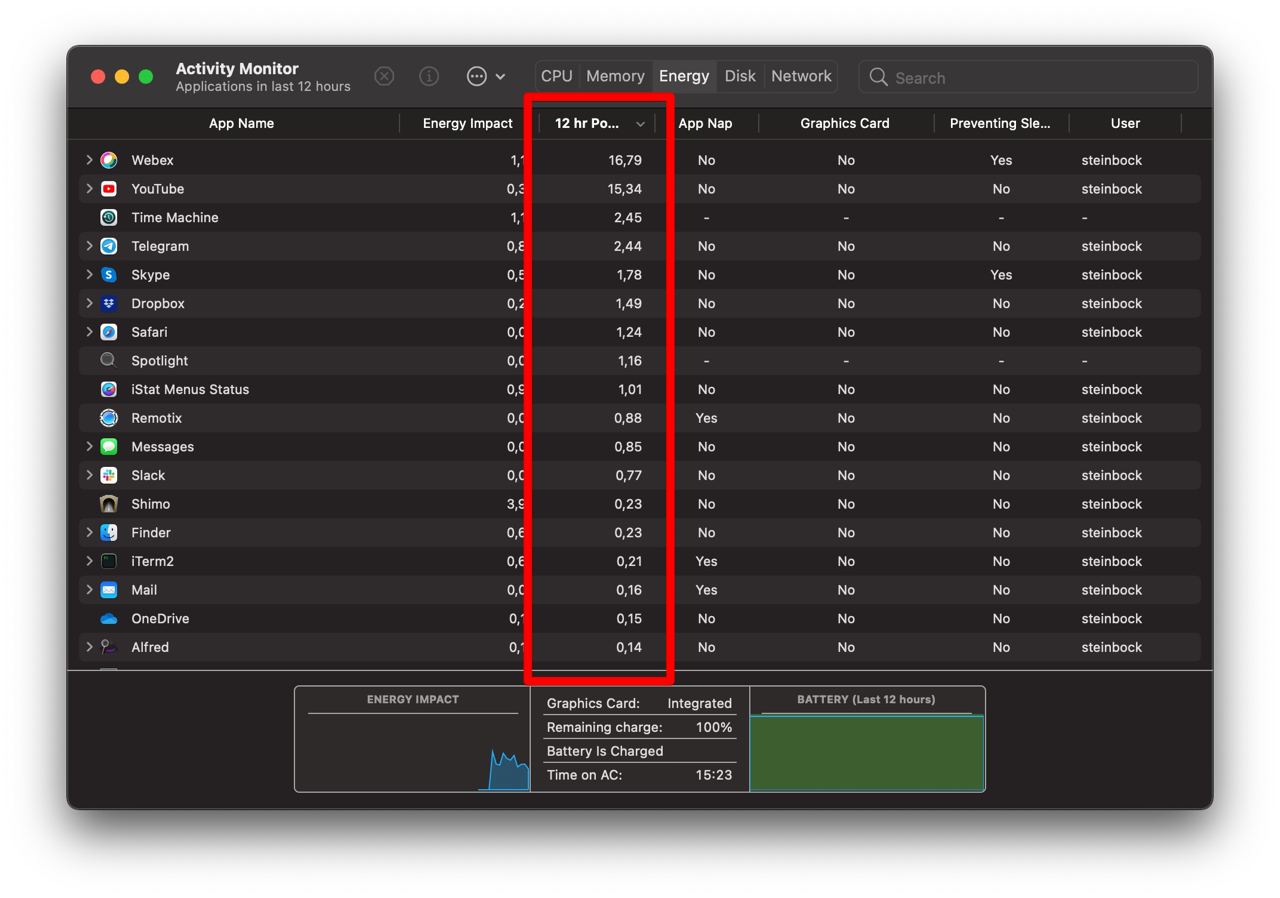1280x898 pixels.
Task: Click Webex power value 16,79
Action: [x=625, y=160]
